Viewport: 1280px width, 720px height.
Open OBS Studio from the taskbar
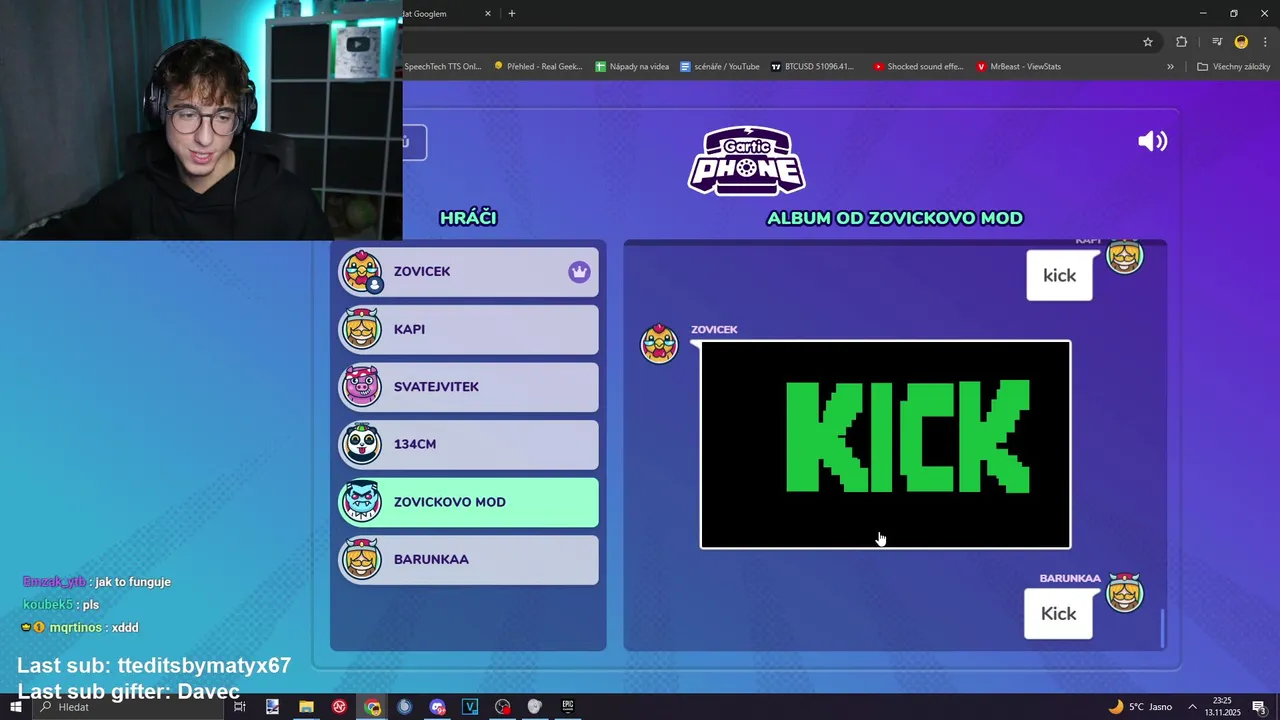click(502, 707)
